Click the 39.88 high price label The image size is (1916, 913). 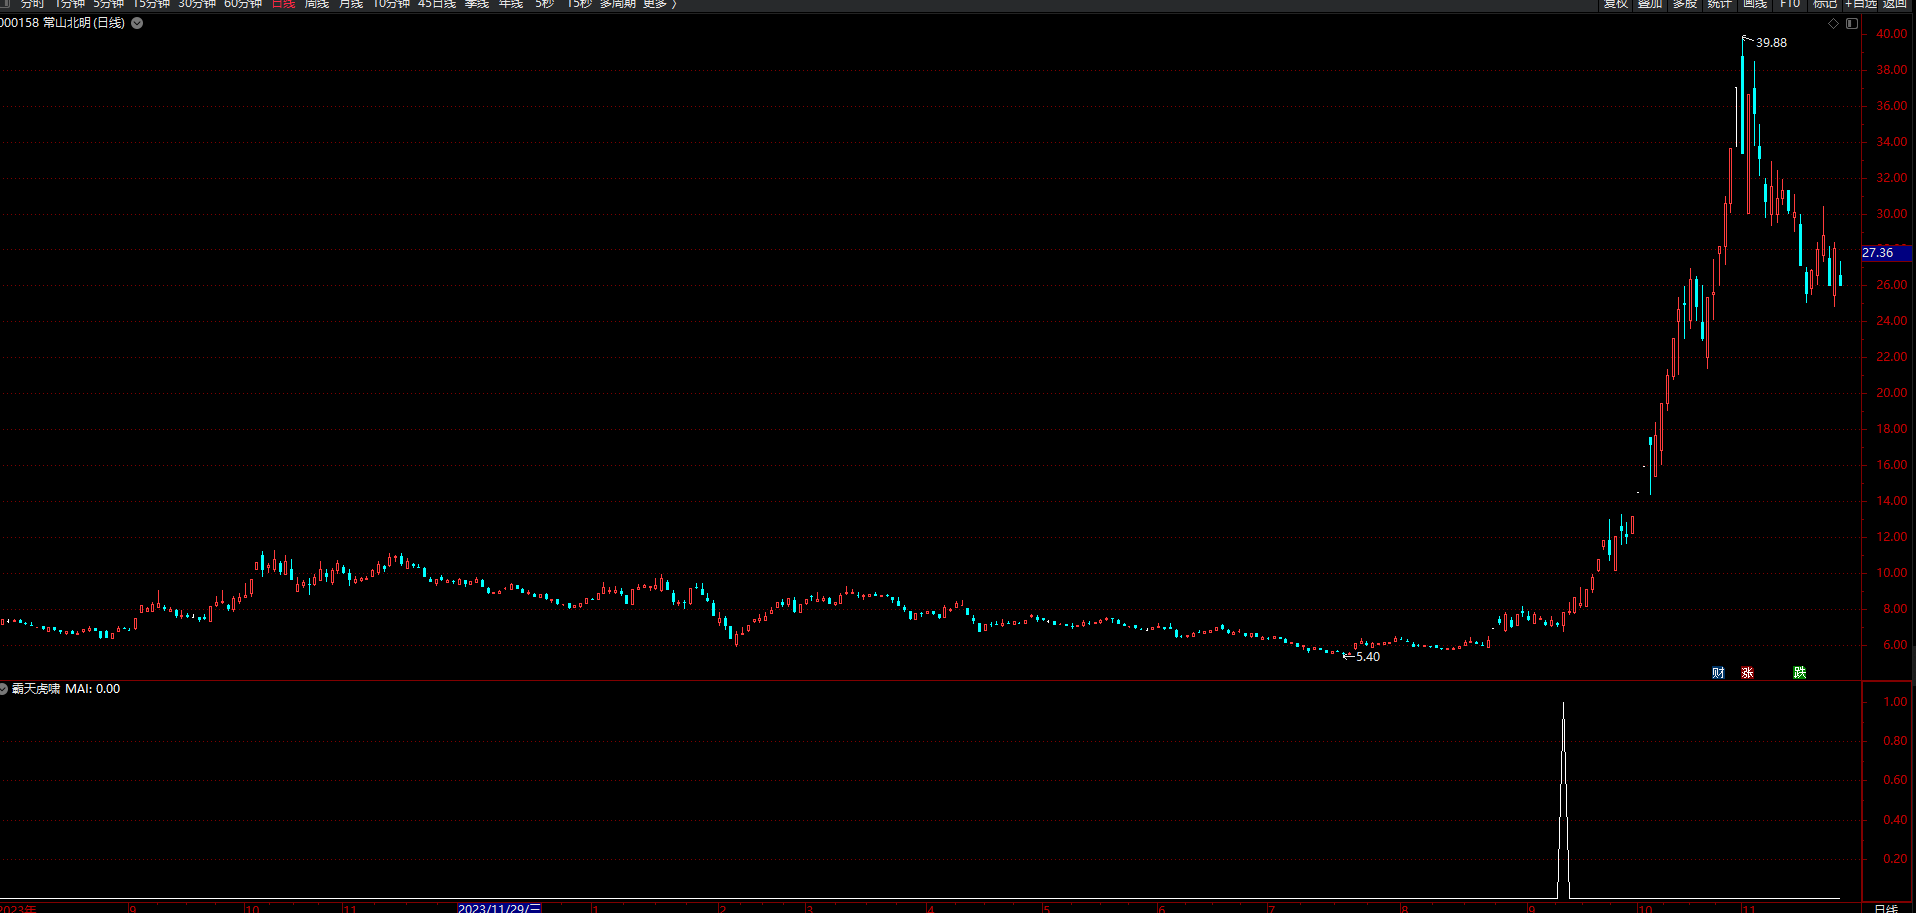[x=1771, y=43]
